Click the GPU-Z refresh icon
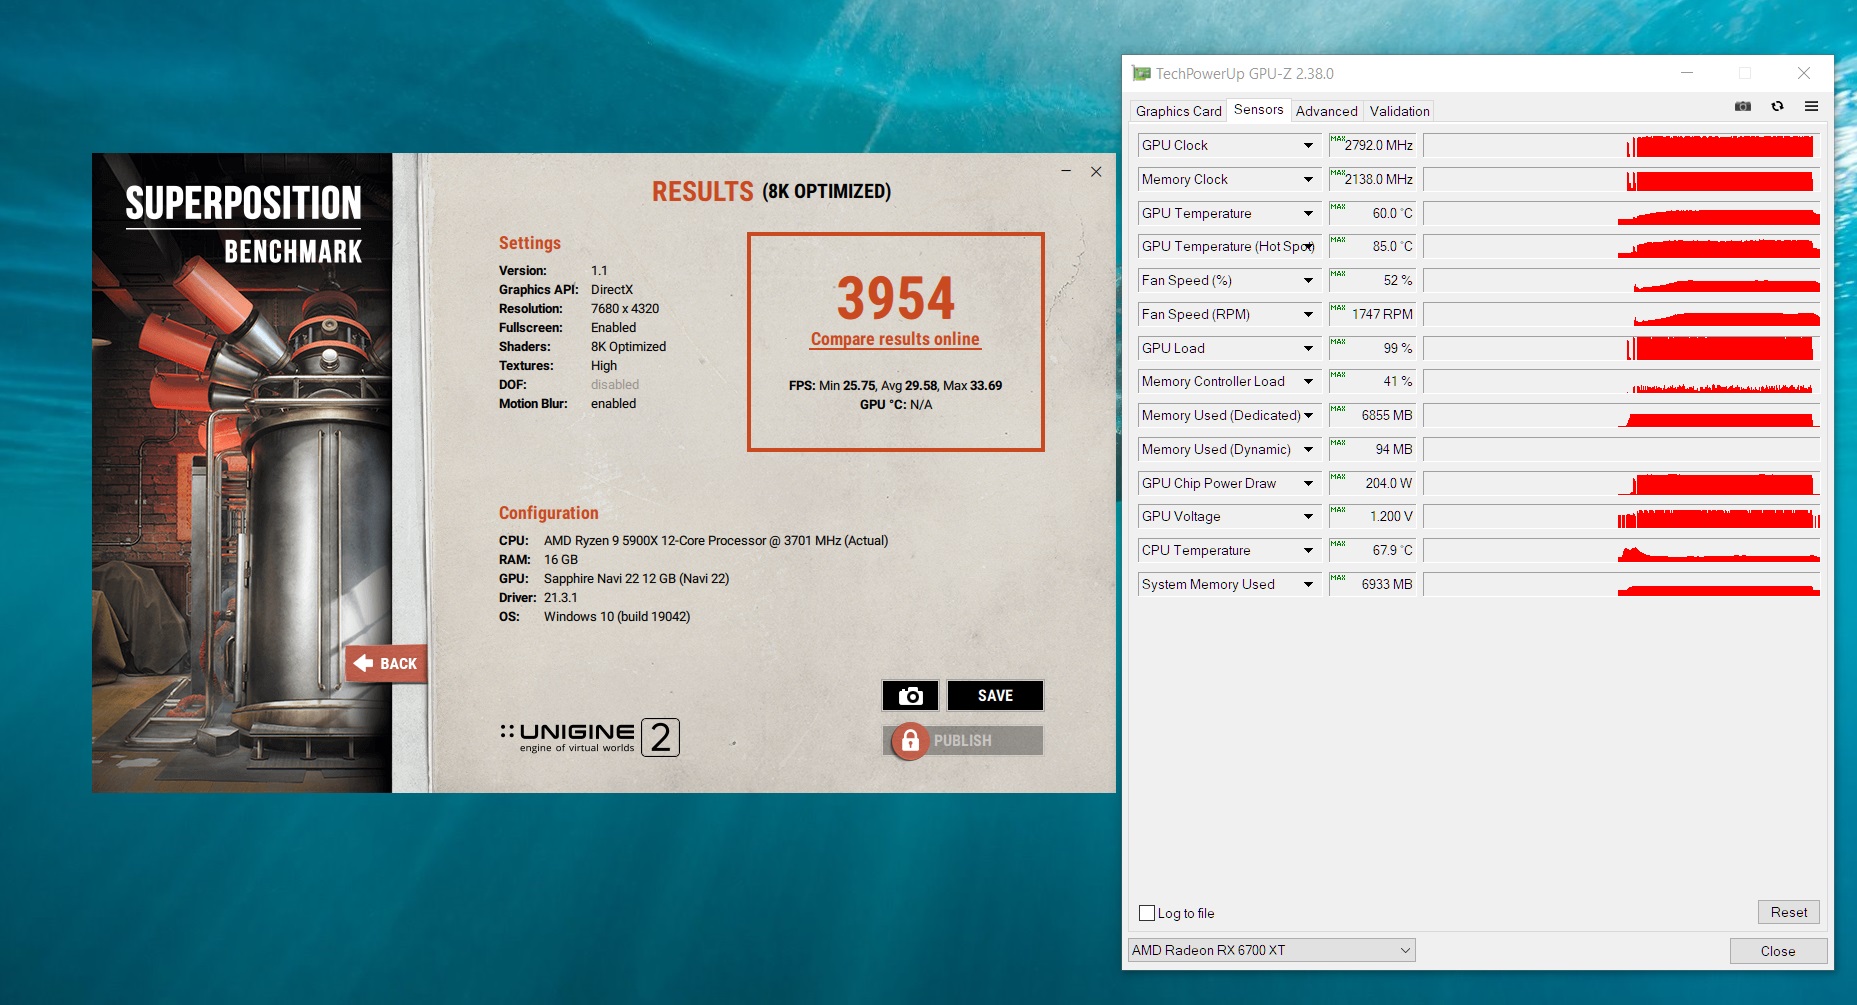1857x1005 pixels. [x=1777, y=106]
